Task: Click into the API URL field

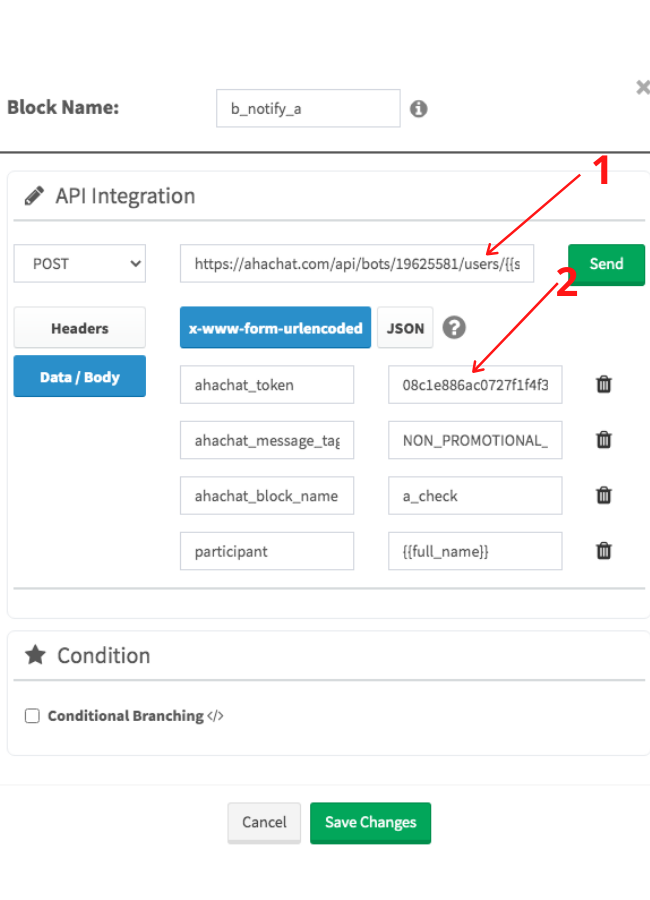Action: tap(357, 263)
